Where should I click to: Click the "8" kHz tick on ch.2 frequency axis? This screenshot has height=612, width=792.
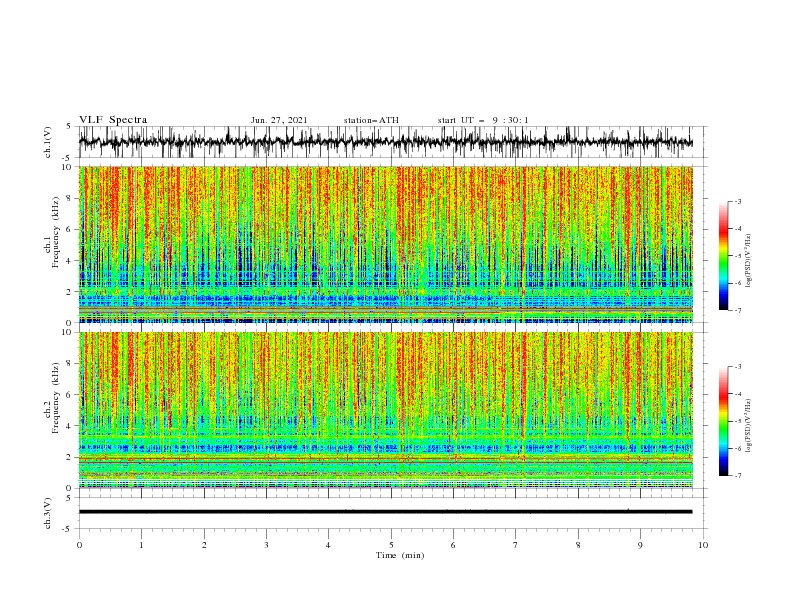click(x=71, y=364)
